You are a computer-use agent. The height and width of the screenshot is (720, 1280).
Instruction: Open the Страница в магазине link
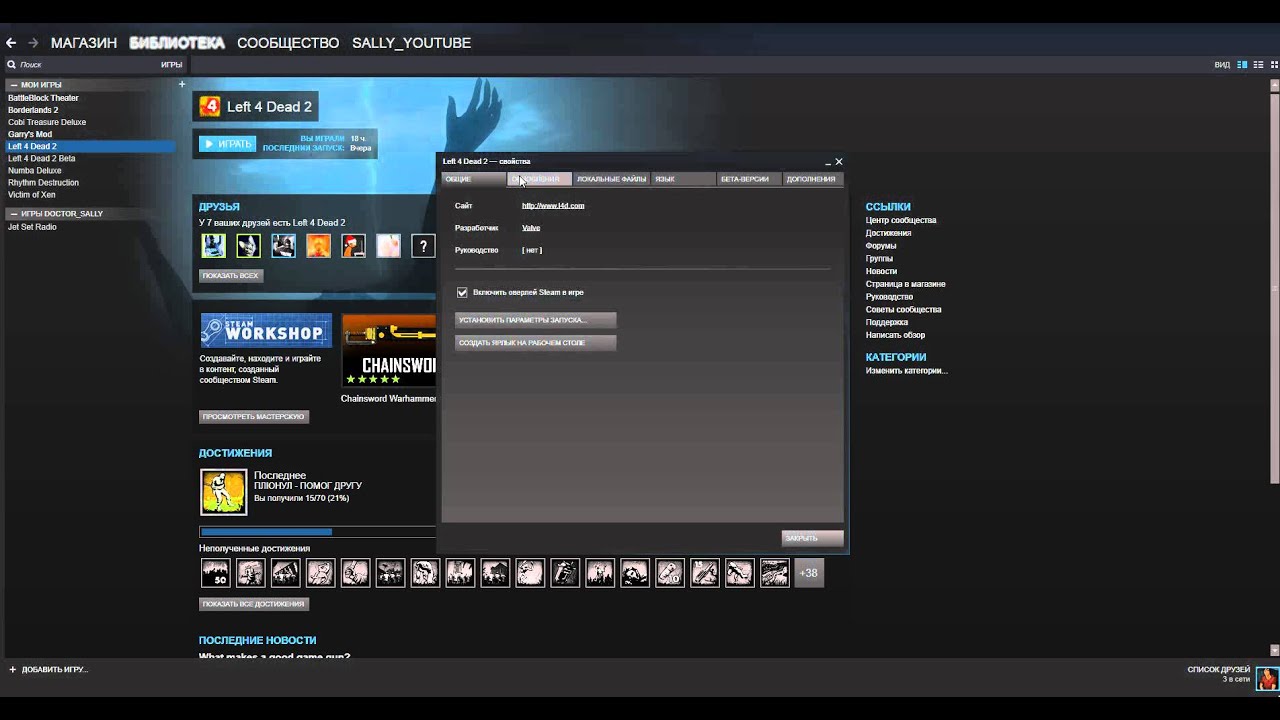[906, 284]
